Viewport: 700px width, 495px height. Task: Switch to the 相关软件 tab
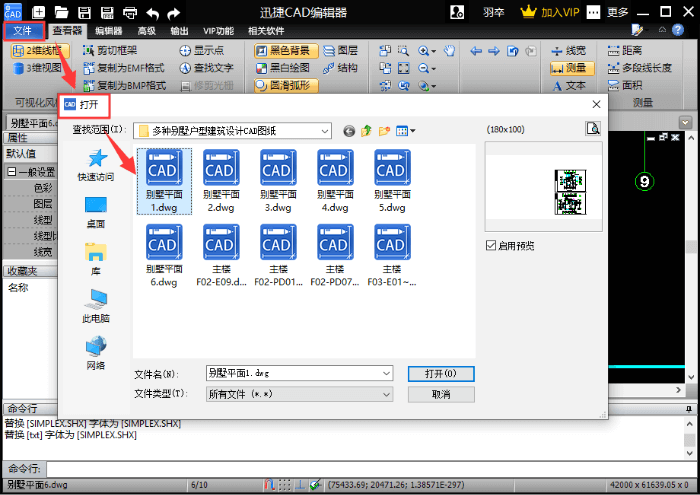[266, 31]
